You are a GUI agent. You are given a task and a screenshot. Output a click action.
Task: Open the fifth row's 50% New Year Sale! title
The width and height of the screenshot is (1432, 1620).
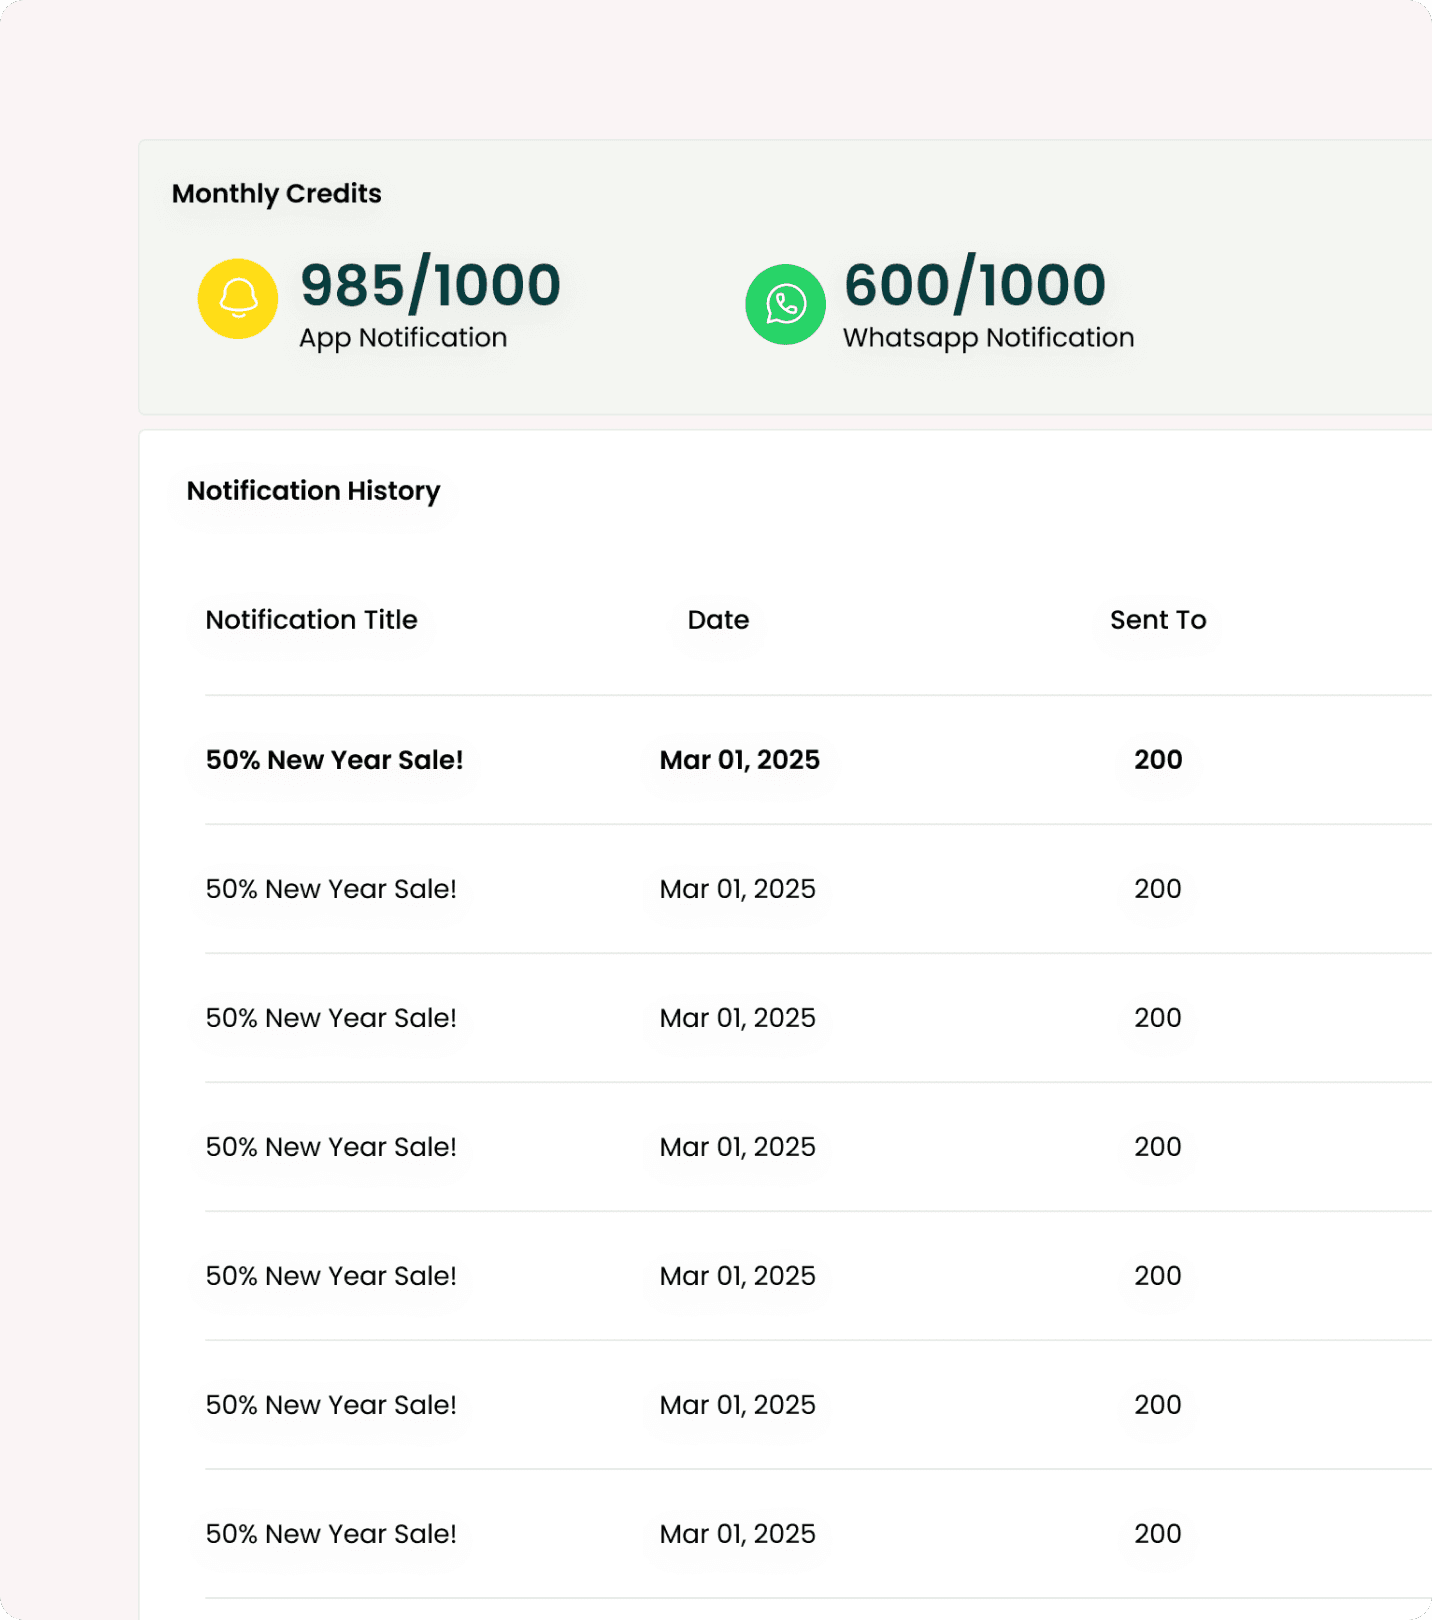pyautogui.click(x=331, y=1276)
